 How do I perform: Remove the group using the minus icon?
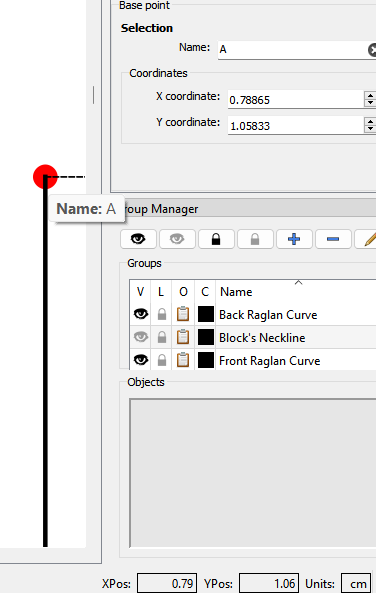pyautogui.click(x=333, y=239)
